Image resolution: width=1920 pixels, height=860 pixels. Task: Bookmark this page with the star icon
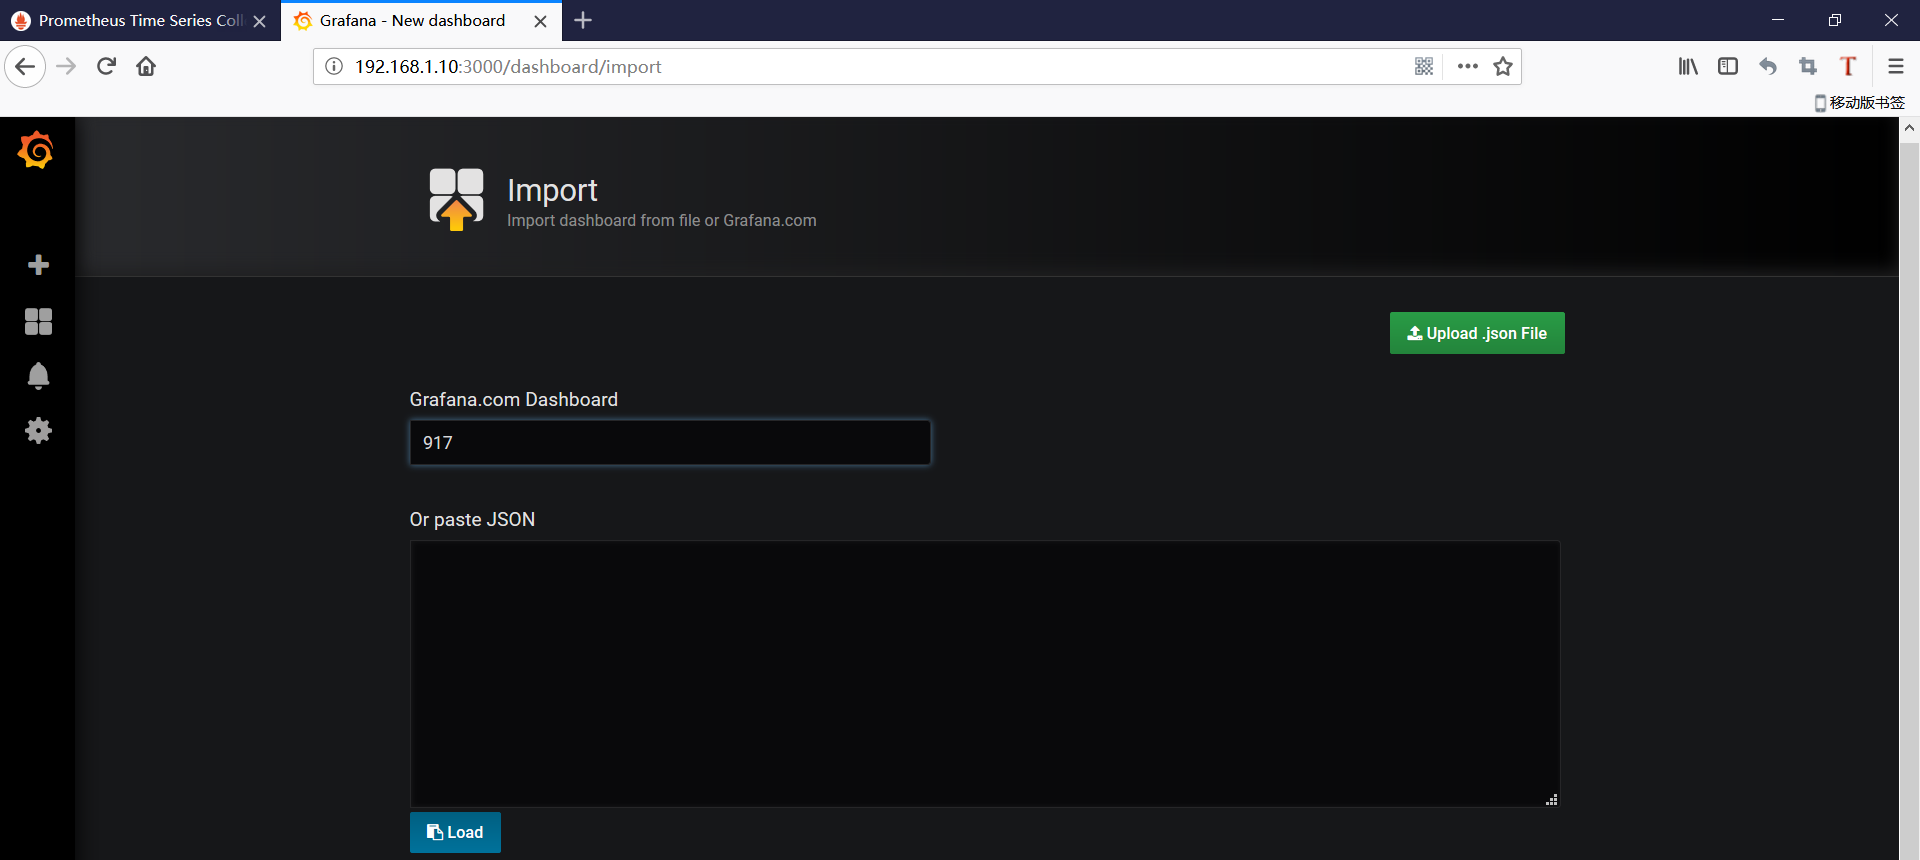(x=1502, y=67)
